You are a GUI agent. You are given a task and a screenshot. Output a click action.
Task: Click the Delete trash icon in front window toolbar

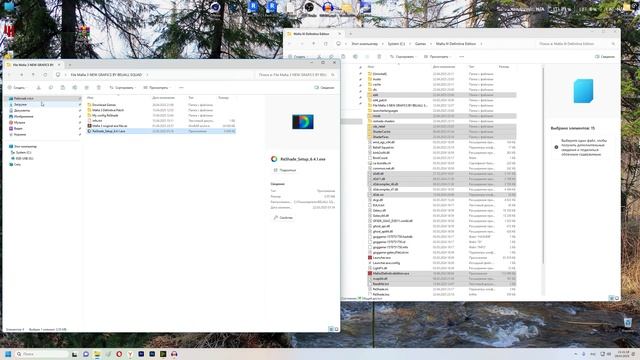[98, 88]
